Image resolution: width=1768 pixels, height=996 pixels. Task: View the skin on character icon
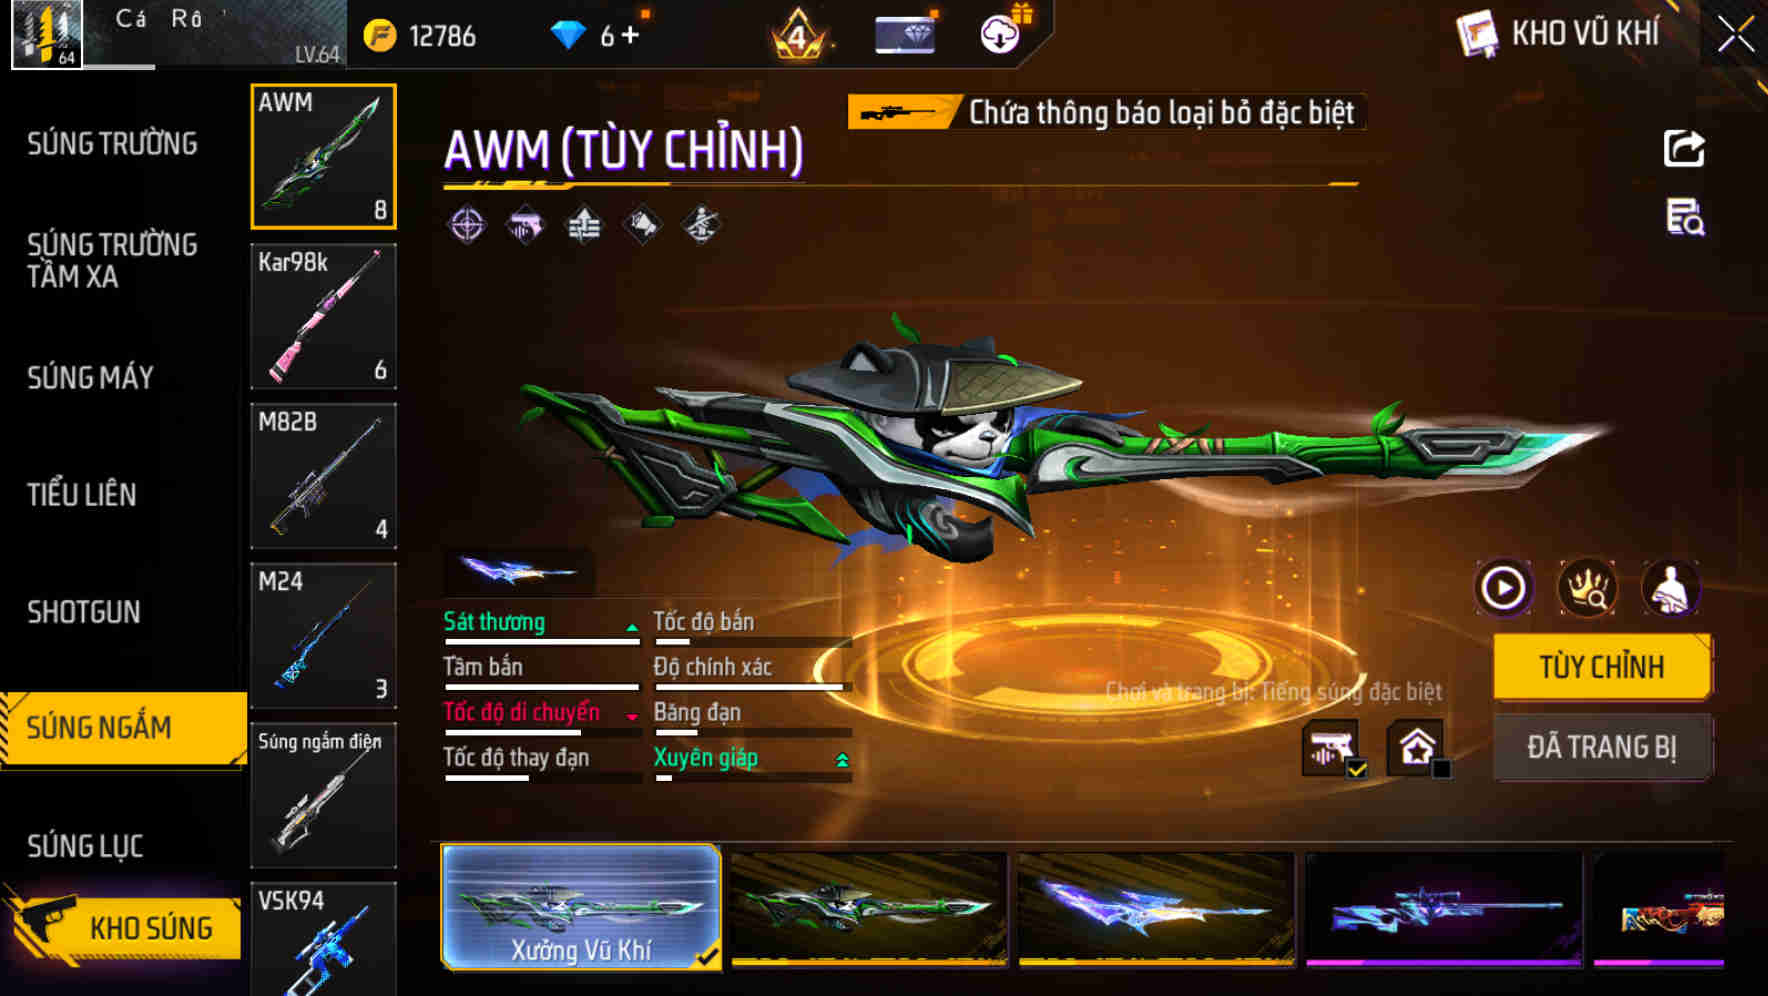point(1670,588)
